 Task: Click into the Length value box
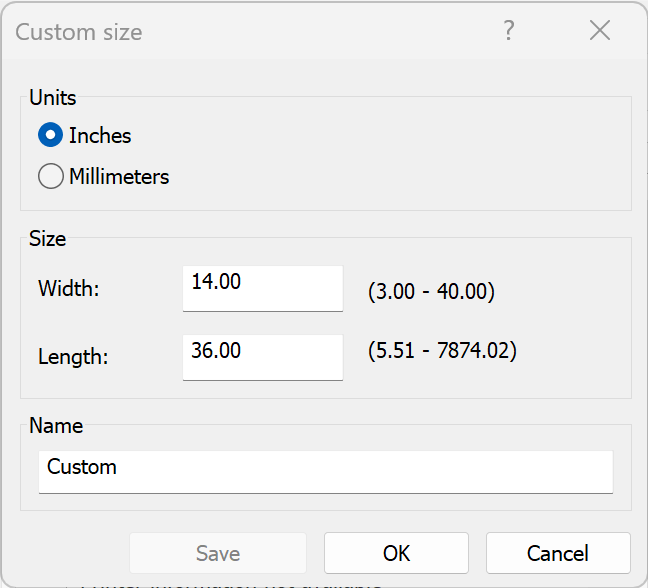point(262,357)
